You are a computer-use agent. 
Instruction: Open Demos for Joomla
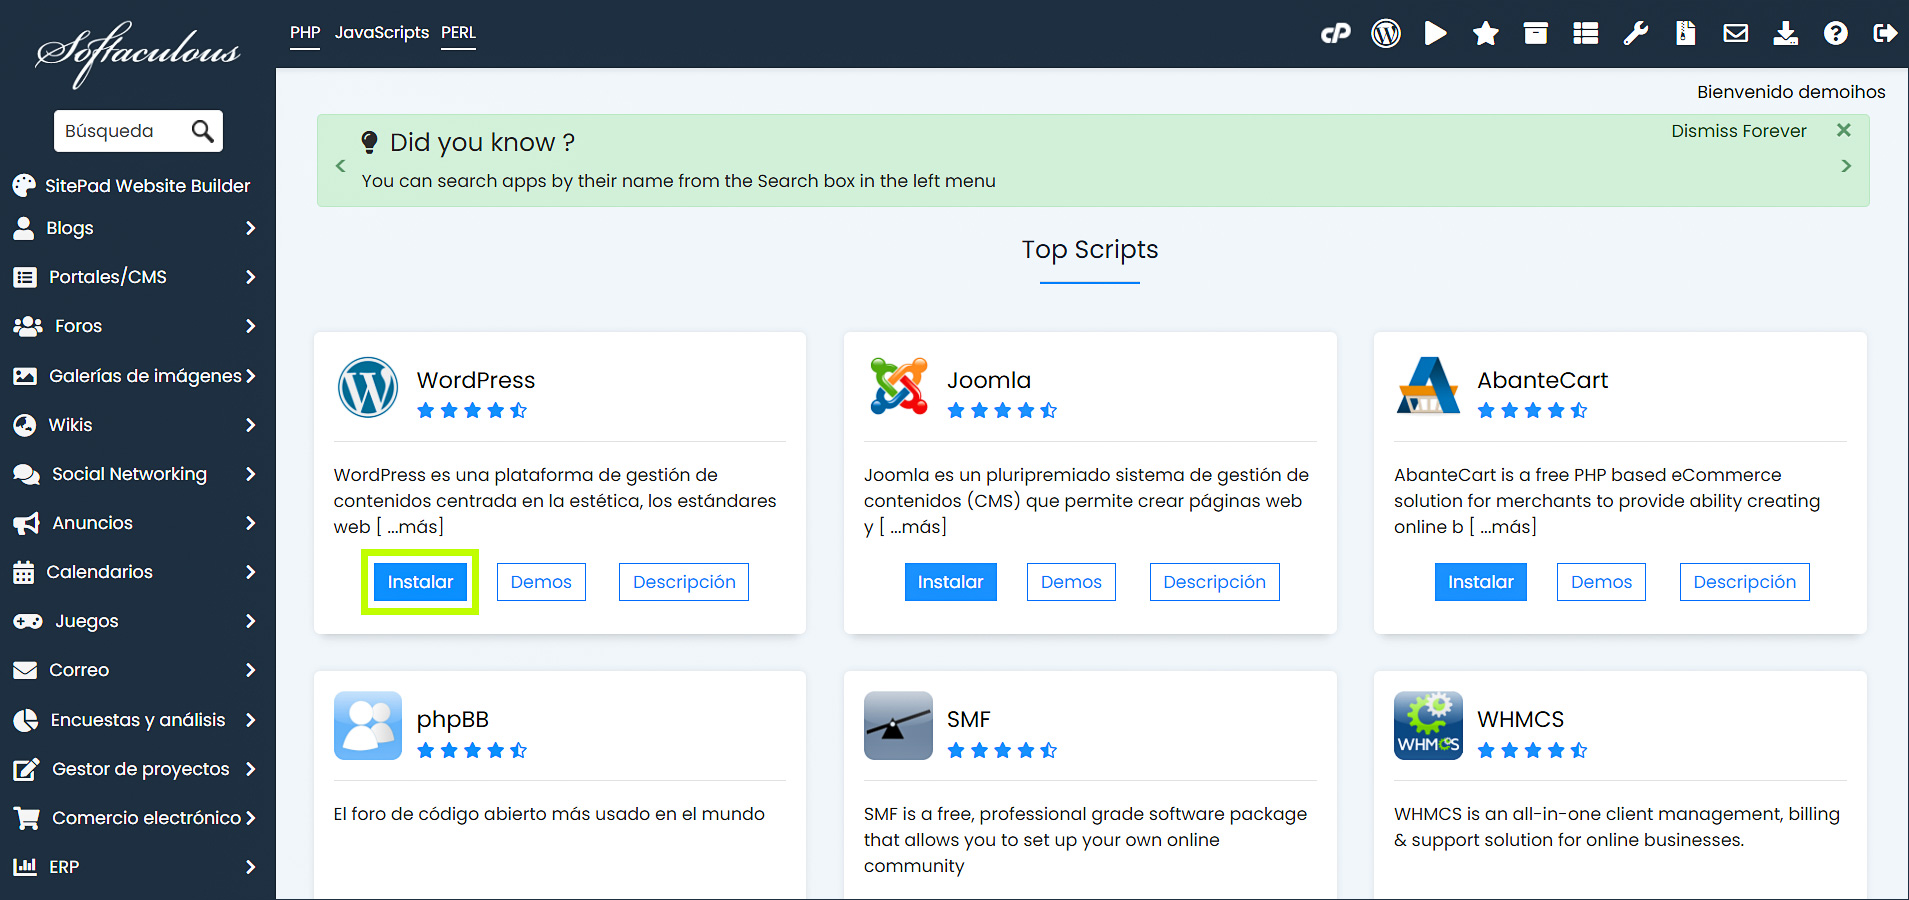point(1070,582)
